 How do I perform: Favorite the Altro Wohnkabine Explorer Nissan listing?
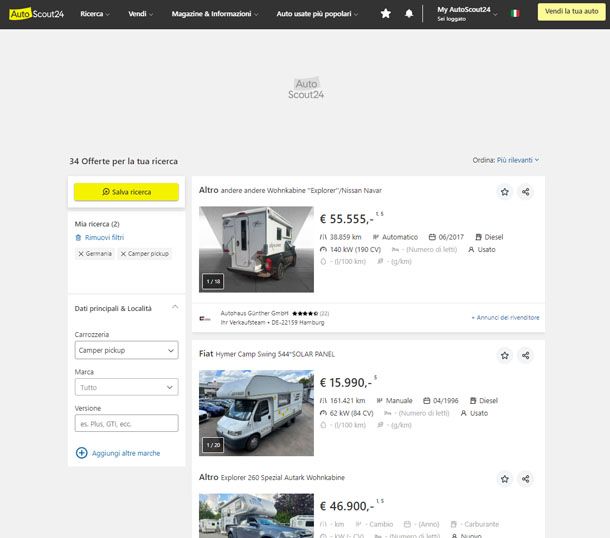505,192
